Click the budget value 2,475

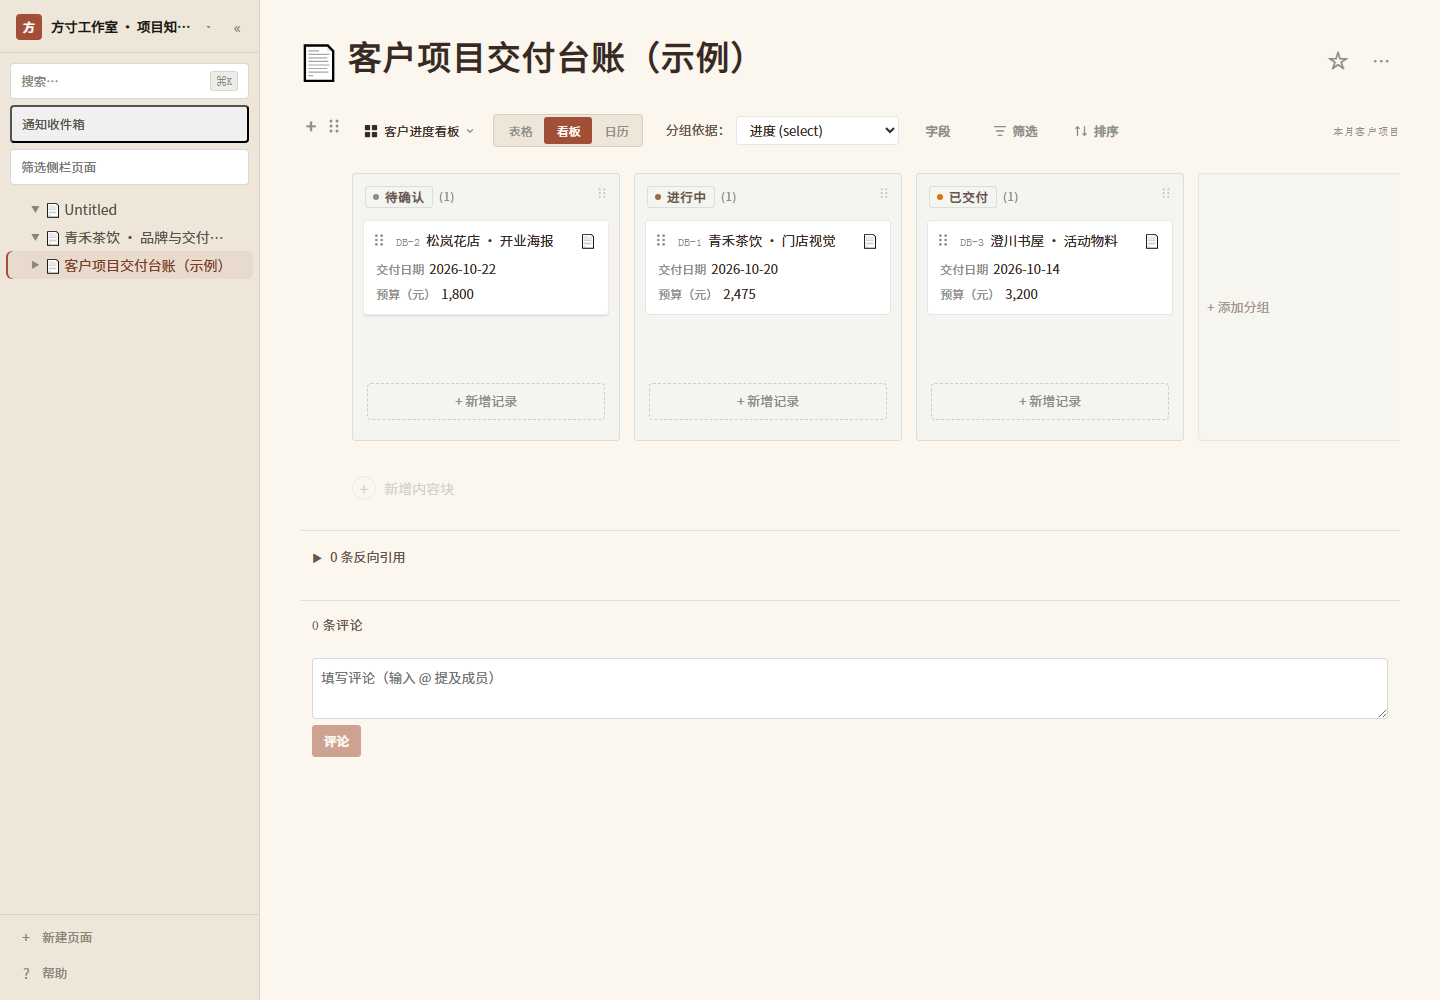(x=739, y=294)
